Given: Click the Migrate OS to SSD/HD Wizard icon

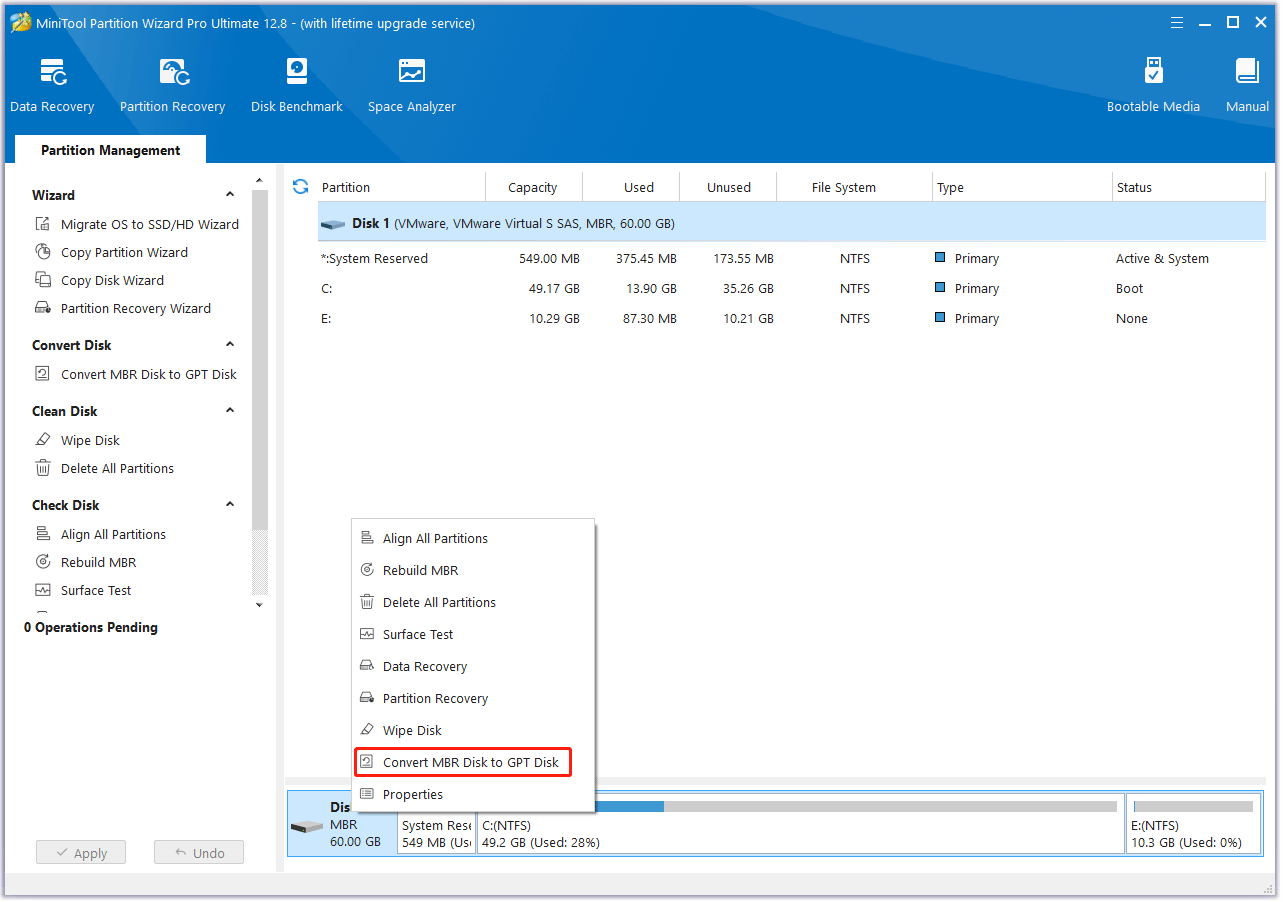Looking at the screenshot, I should (43, 224).
